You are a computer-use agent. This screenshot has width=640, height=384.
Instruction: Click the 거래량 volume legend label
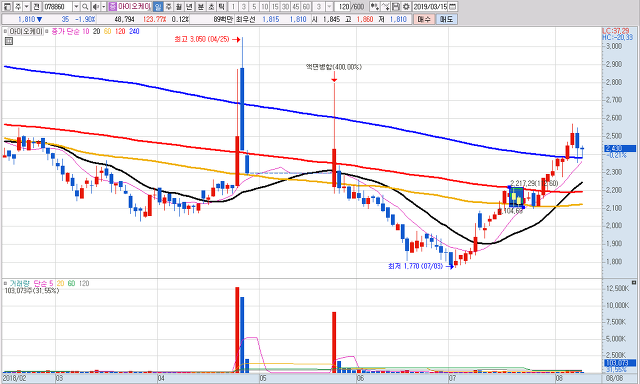20,283
